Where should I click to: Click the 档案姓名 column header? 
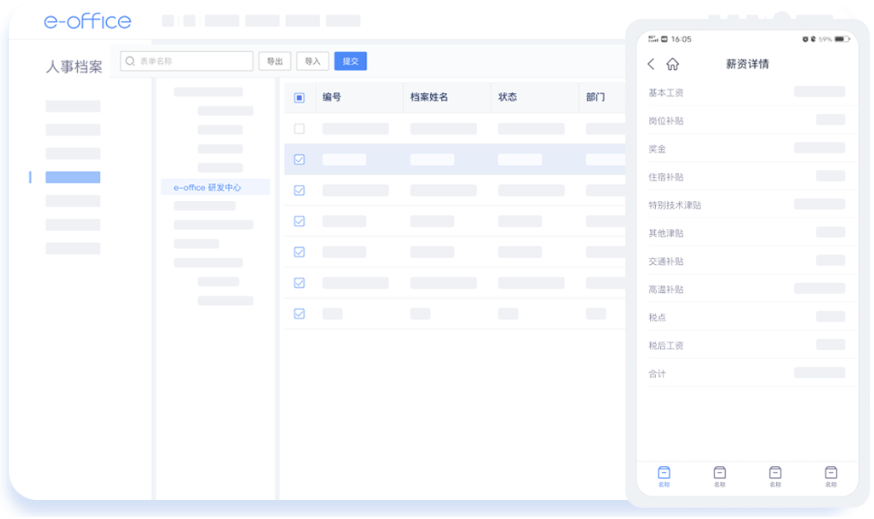click(429, 97)
